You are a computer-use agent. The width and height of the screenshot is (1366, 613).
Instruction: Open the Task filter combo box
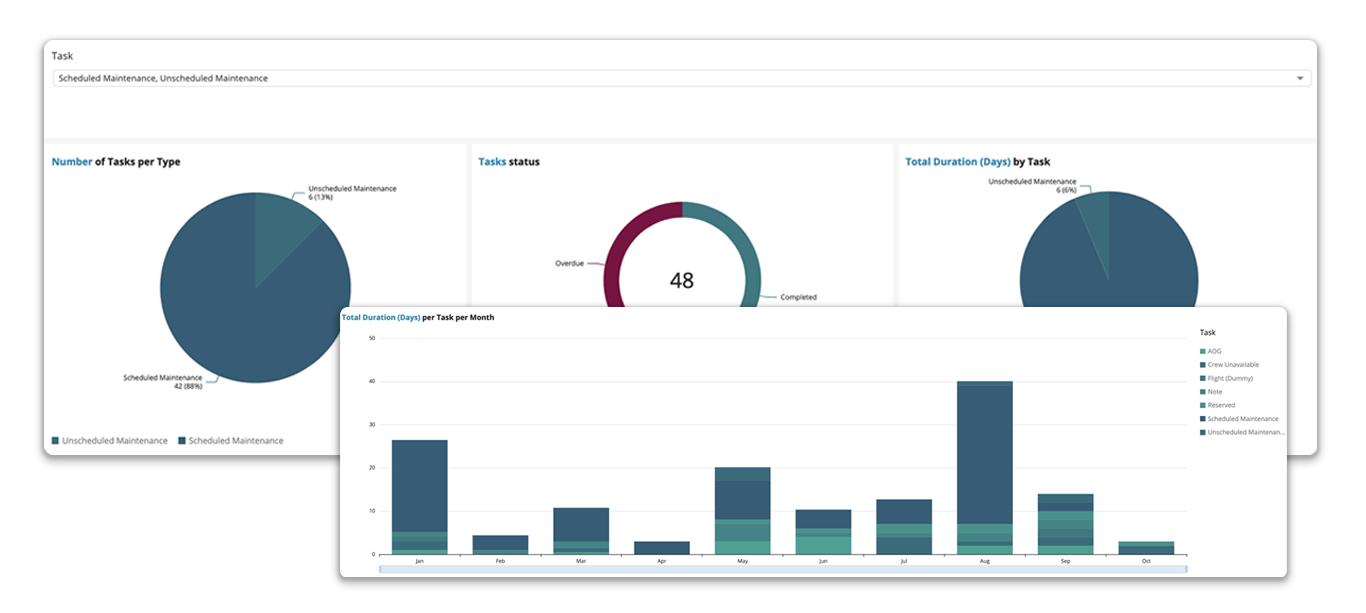tap(681, 78)
